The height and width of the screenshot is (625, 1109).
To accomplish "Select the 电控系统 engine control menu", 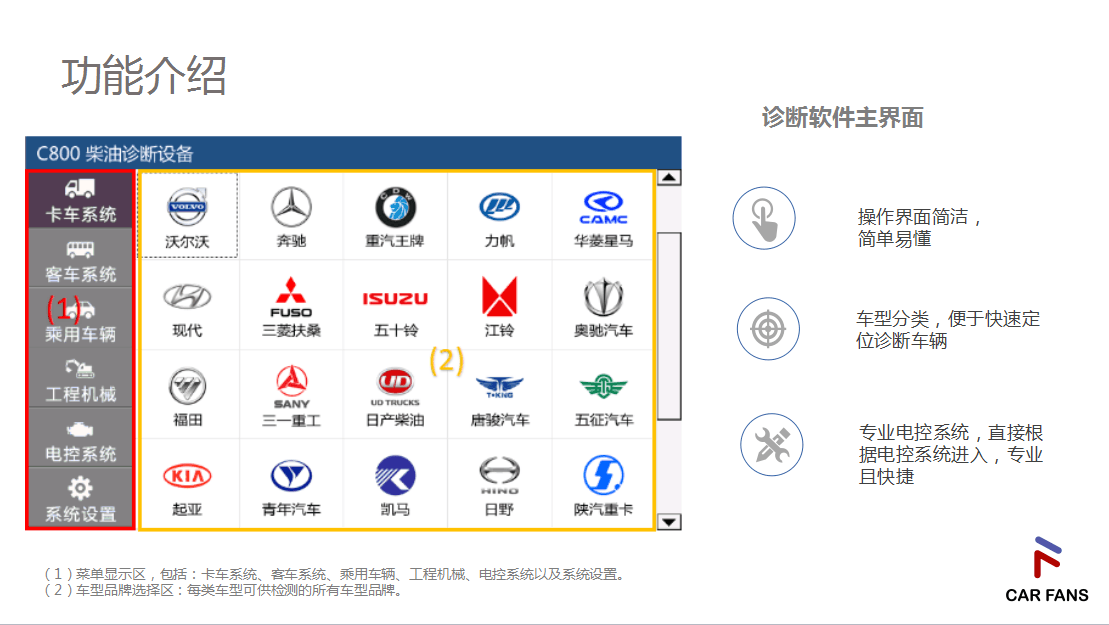I will 81,438.
